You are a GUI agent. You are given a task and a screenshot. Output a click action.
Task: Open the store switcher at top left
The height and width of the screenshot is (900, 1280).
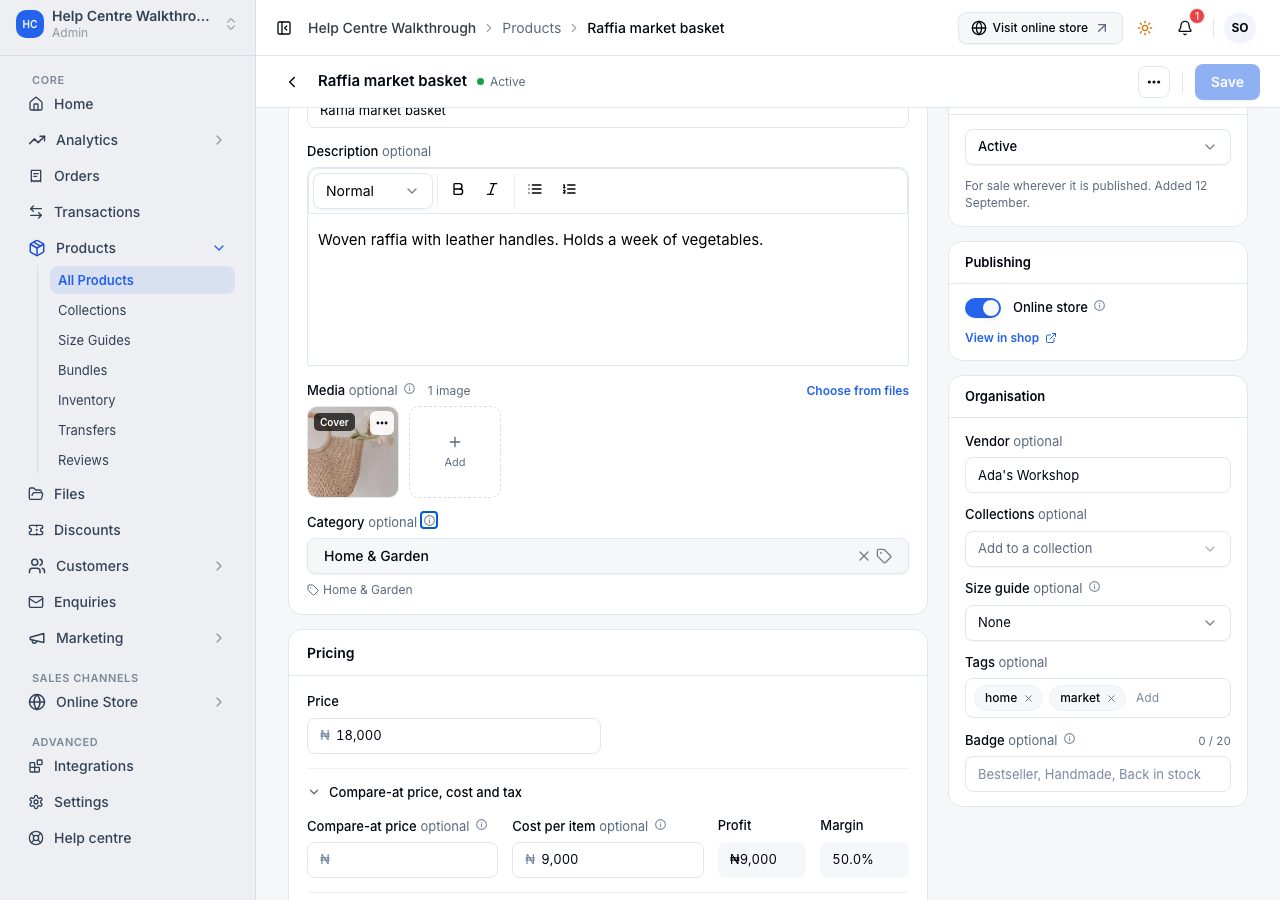(128, 24)
